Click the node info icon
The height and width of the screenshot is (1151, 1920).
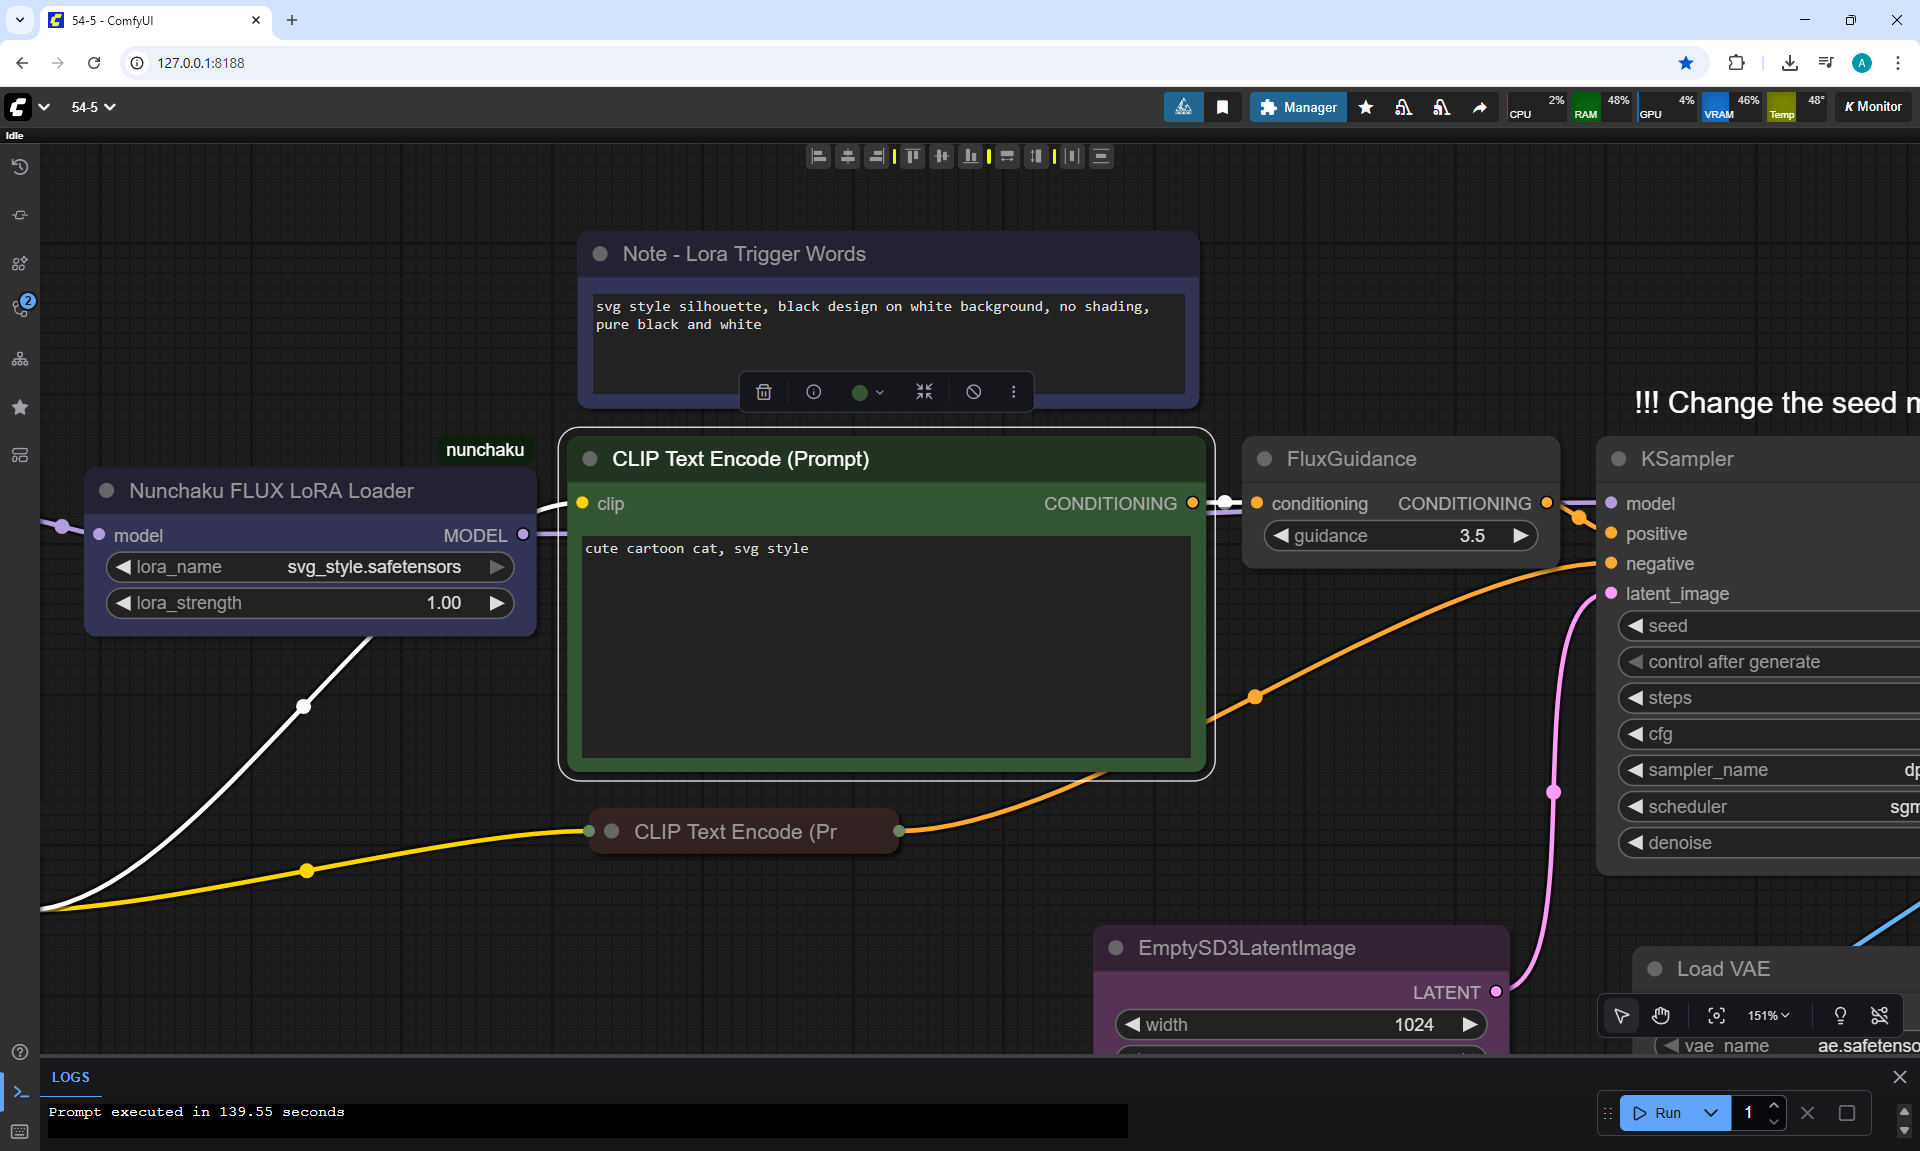[x=814, y=392]
